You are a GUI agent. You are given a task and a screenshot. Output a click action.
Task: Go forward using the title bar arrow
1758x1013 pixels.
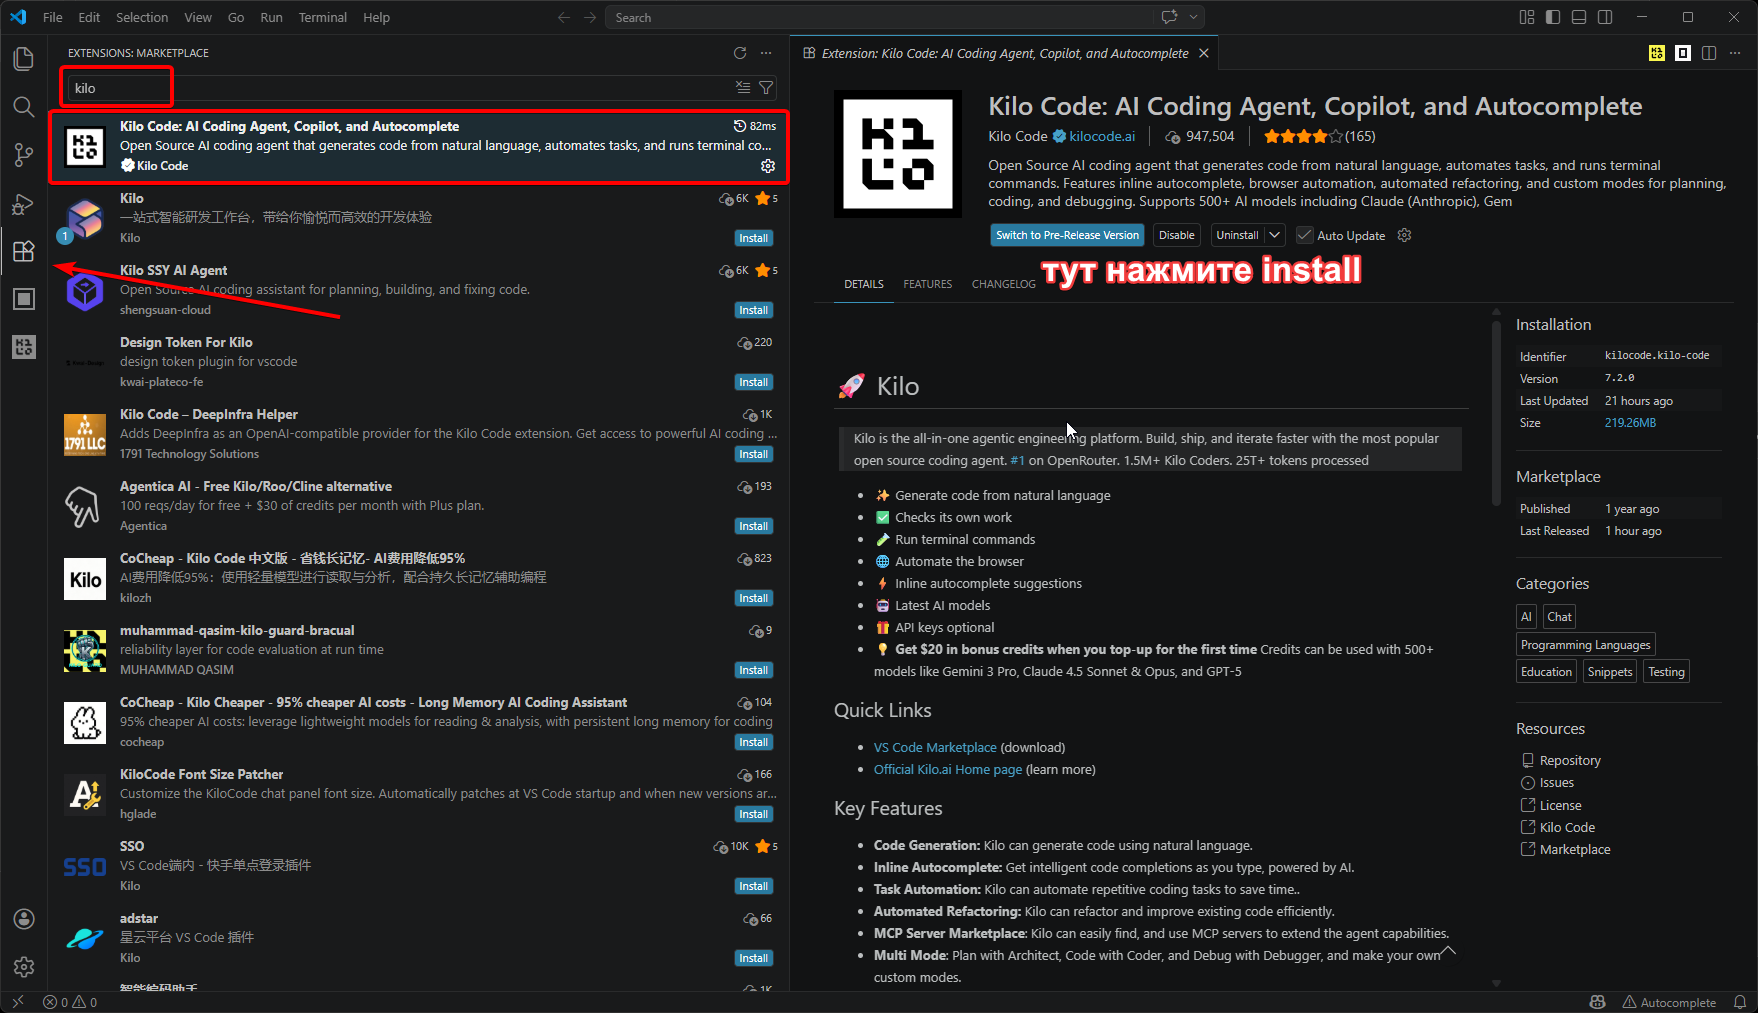[590, 17]
